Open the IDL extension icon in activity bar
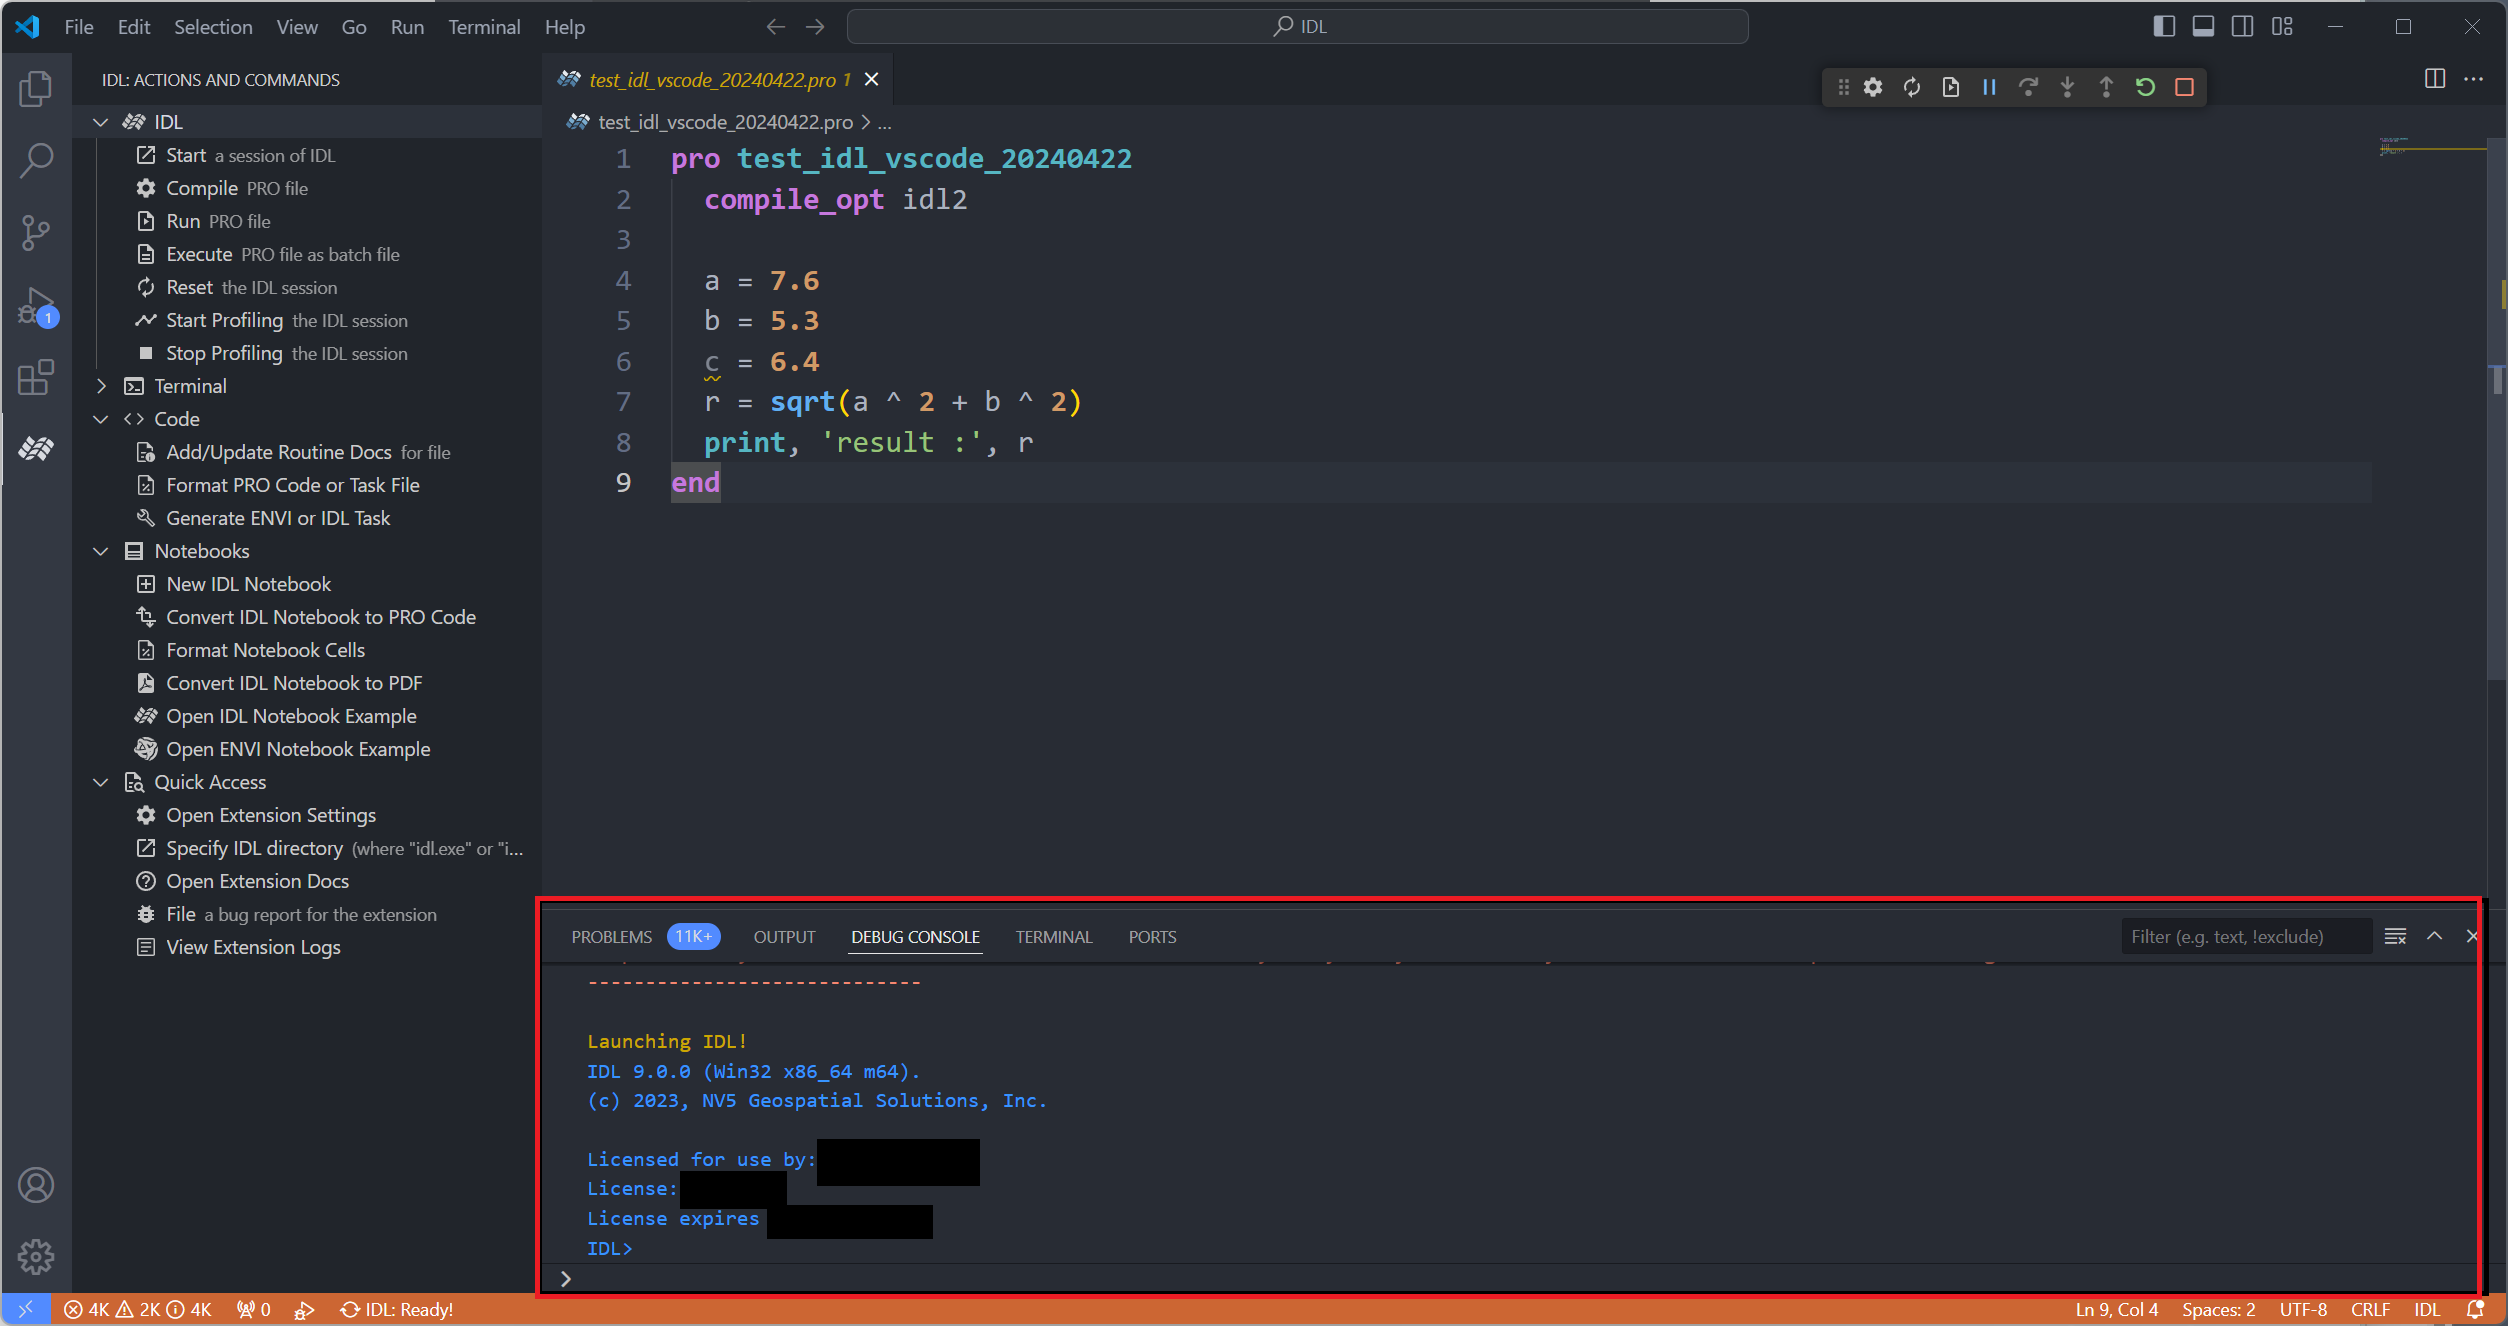The width and height of the screenshot is (2508, 1326). [36, 449]
